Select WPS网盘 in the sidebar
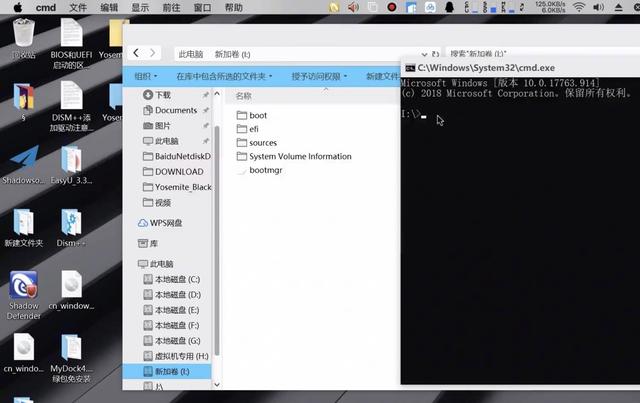640x403 pixels. pos(160,223)
